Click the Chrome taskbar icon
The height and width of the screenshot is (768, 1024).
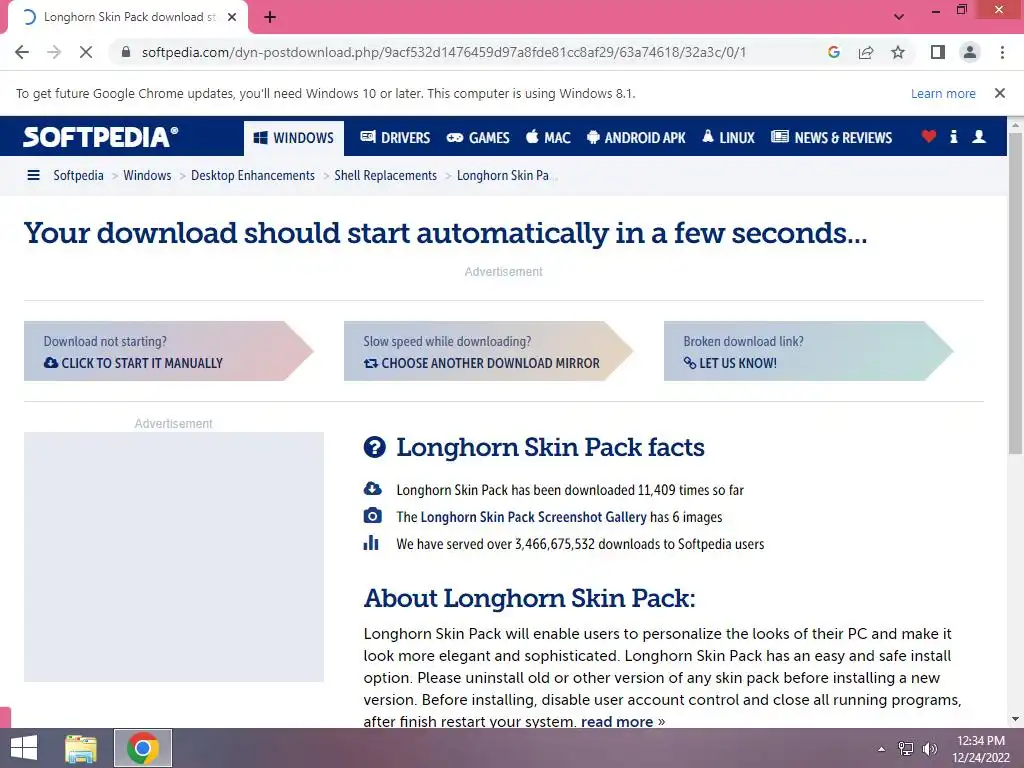click(x=143, y=748)
